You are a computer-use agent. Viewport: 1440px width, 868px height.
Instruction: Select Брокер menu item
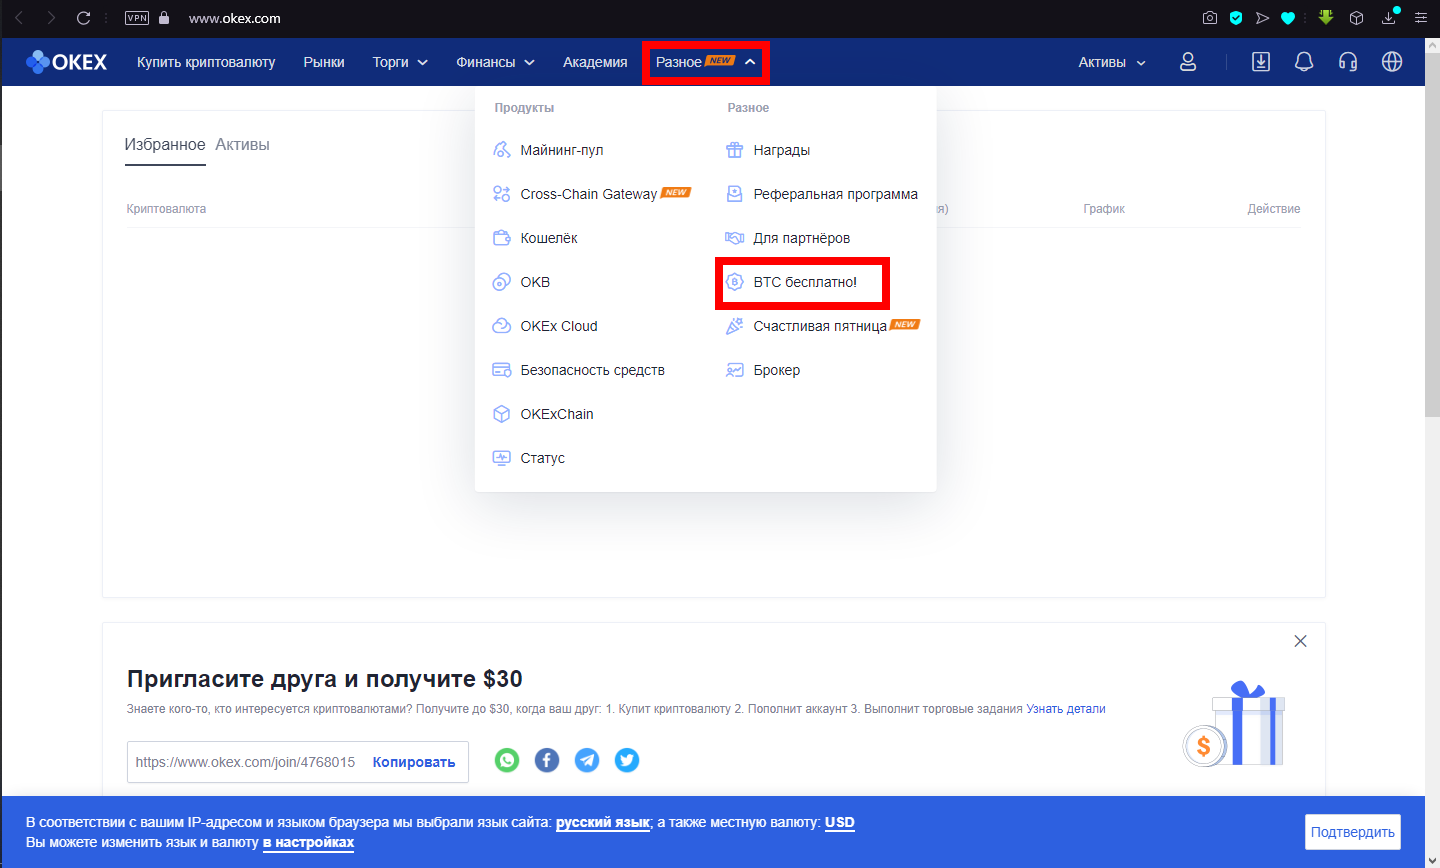coord(762,370)
